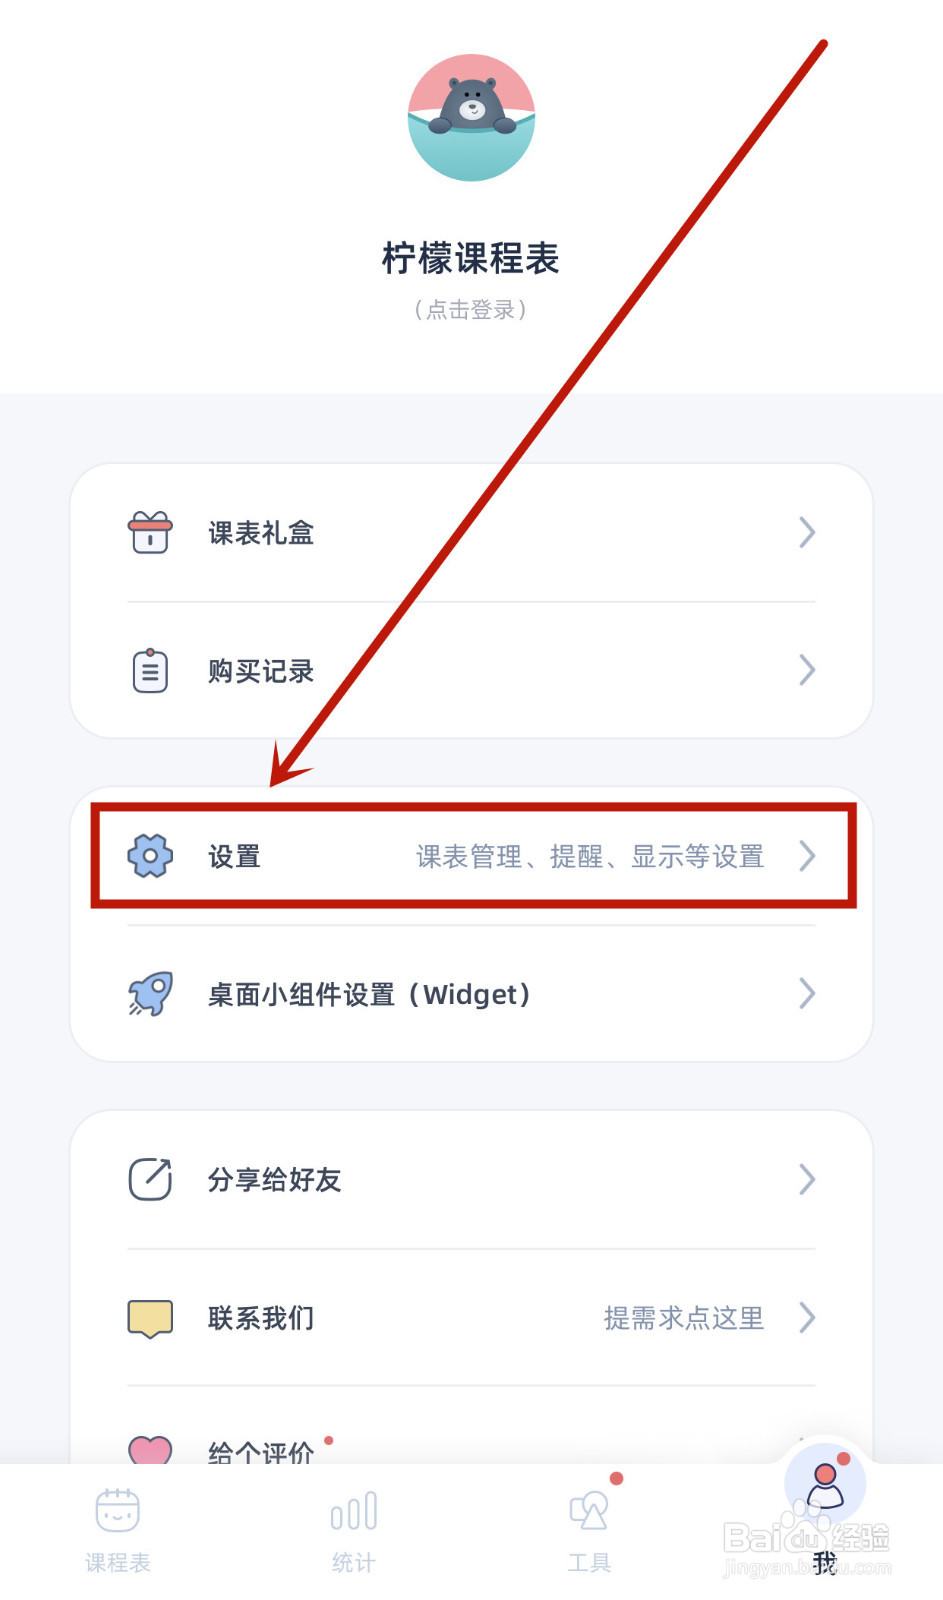
Task: Click the share icon for 分享给好友
Action: pos(150,1179)
